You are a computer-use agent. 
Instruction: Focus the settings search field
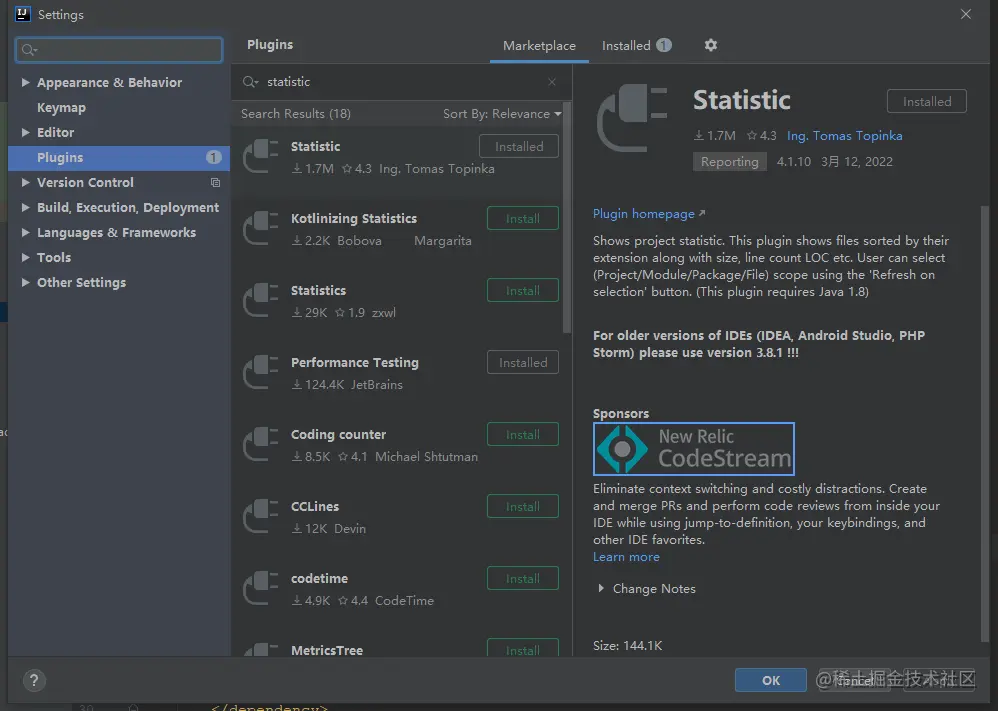click(119, 50)
